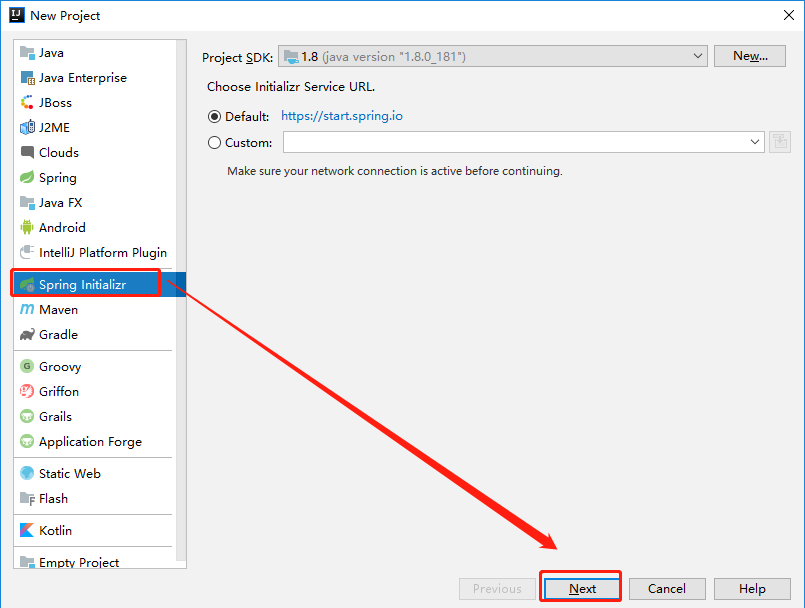
Task: Click the JBoss colorful icon
Action: pyautogui.click(x=27, y=103)
